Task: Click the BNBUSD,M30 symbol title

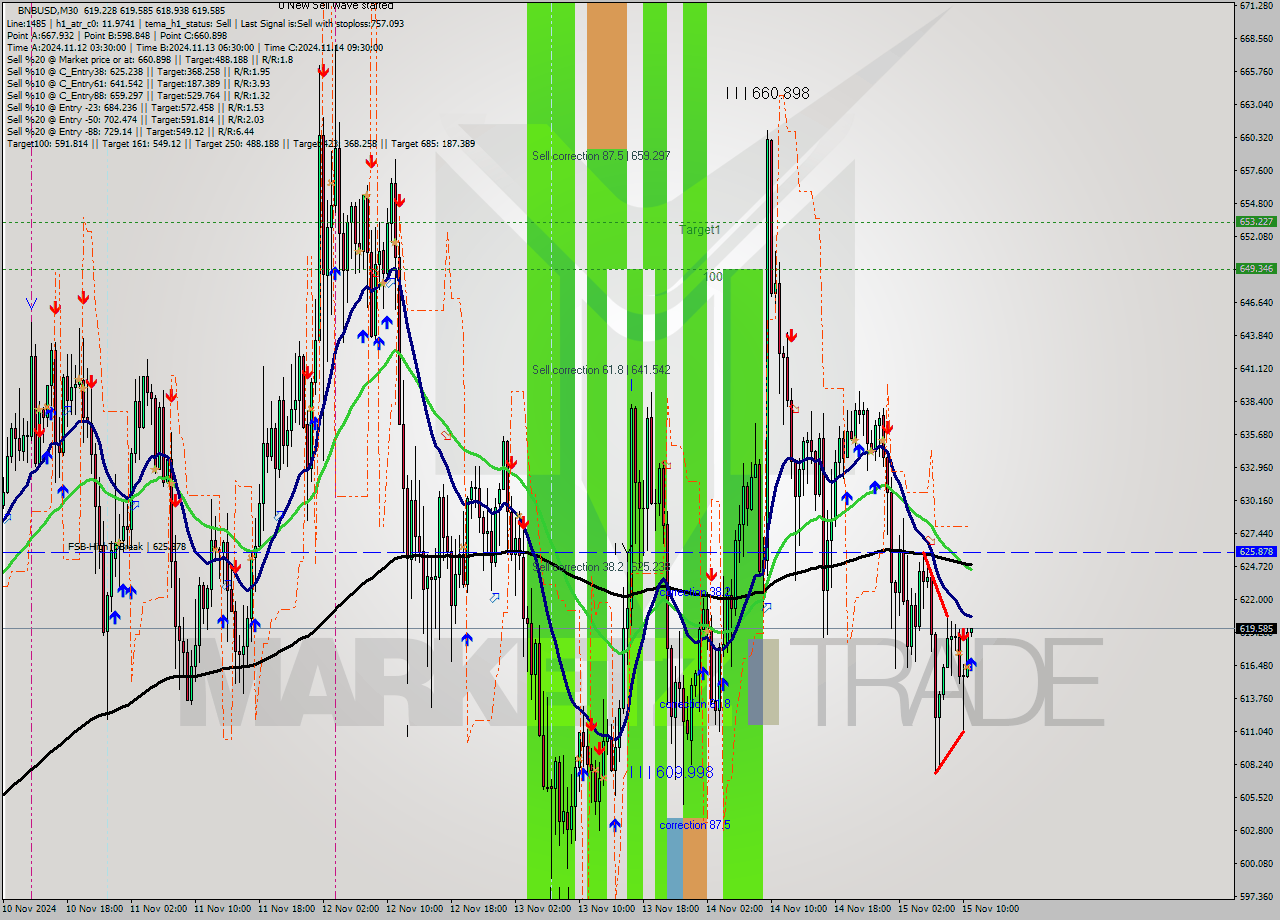Action: click(x=49, y=10)
